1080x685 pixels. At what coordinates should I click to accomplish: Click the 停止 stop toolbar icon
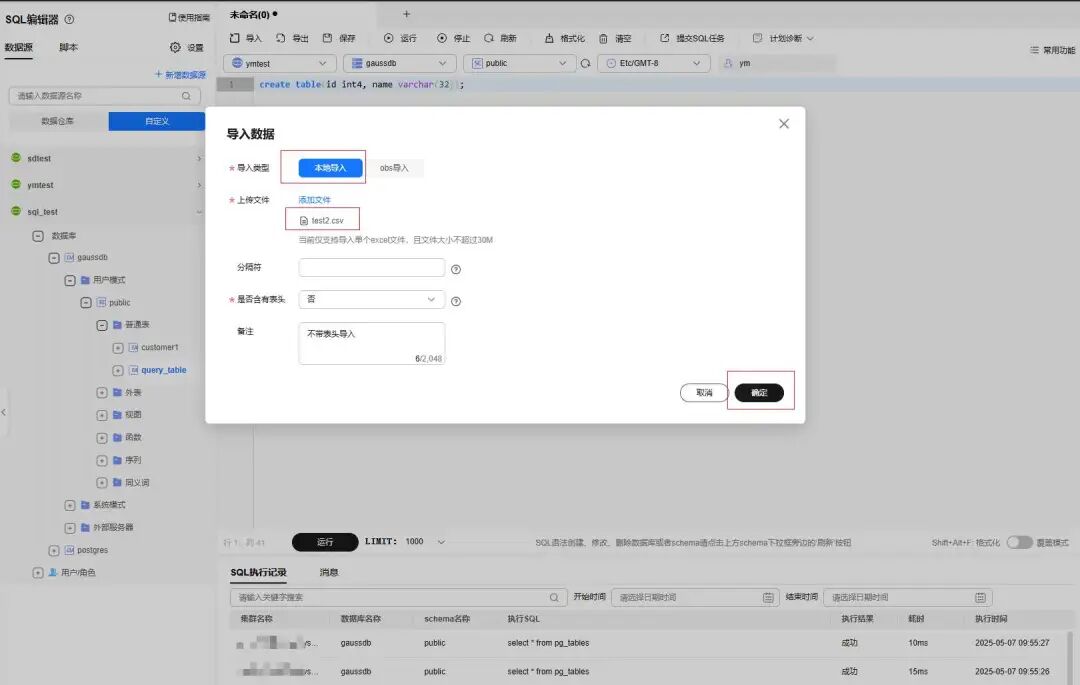tap(442, 38)
